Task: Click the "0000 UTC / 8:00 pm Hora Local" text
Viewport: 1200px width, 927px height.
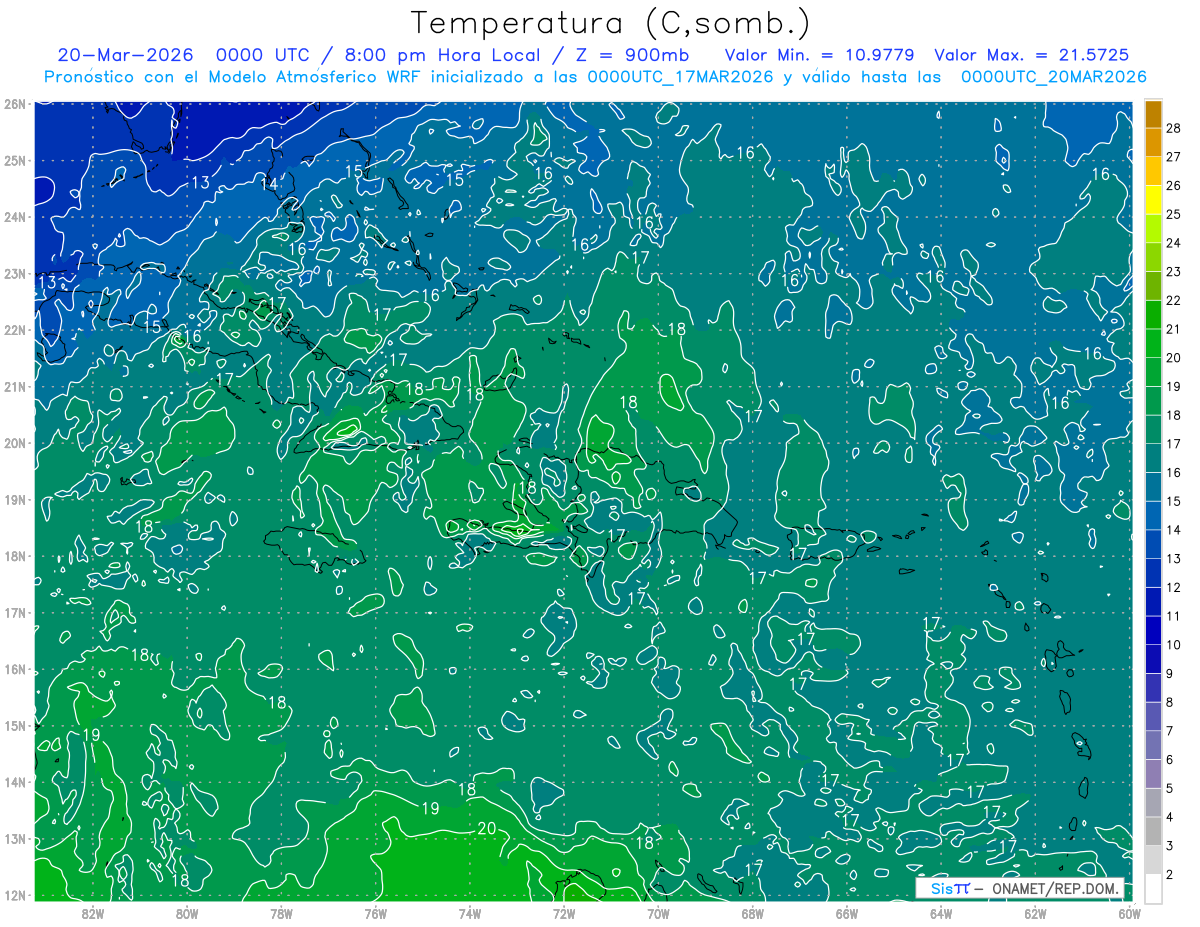Action: pyautogui.click(x=378, y=55)
